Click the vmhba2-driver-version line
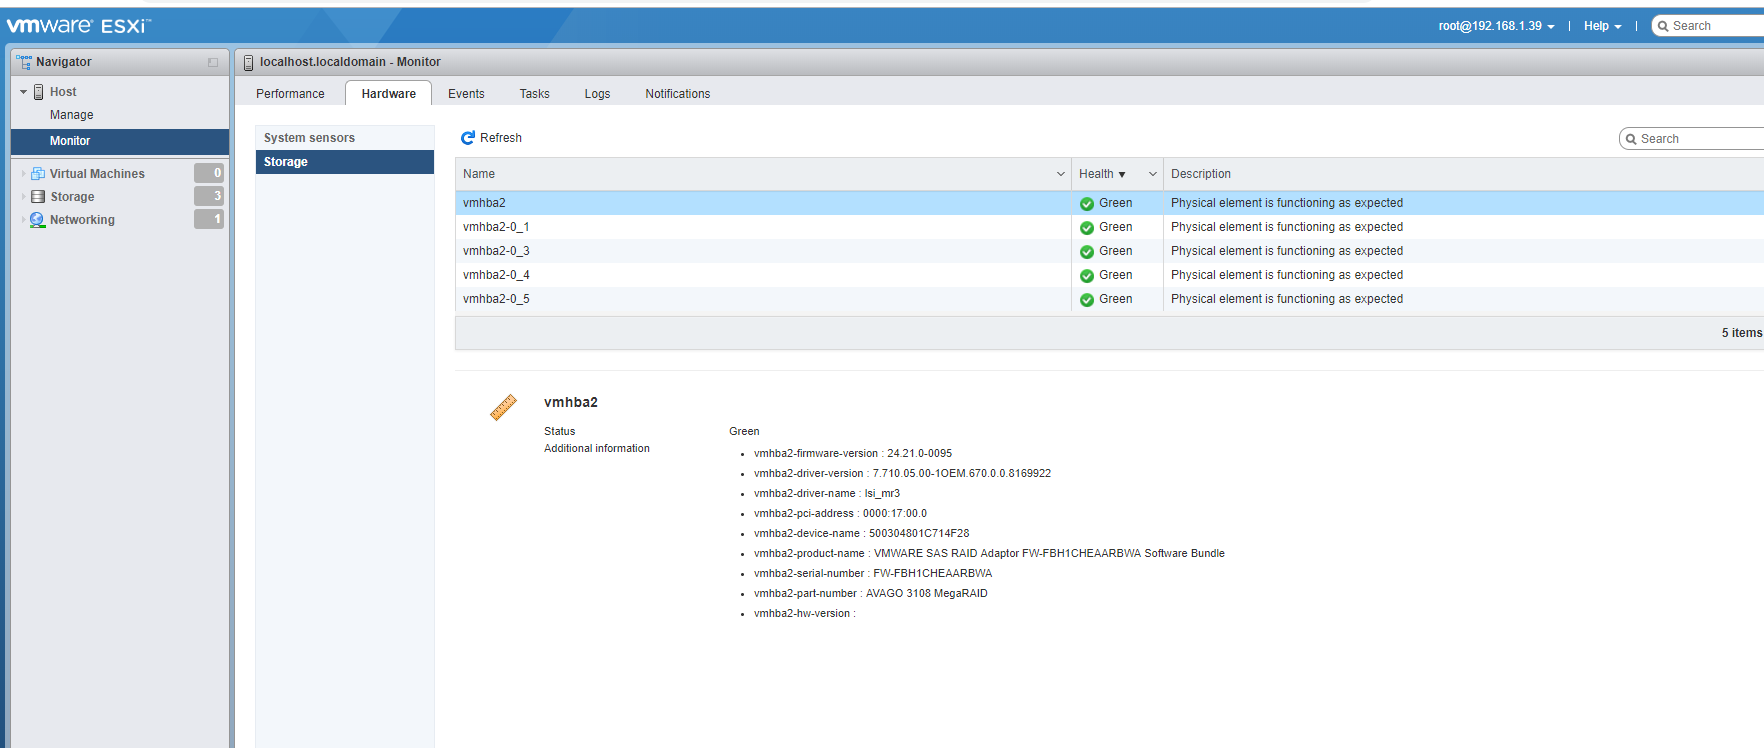Viewport: 1764px width, 748px height. 902,474
